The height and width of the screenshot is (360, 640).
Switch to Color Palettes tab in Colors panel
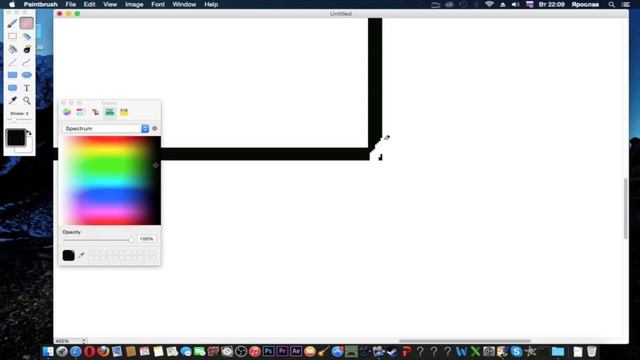tap(95, 112)
